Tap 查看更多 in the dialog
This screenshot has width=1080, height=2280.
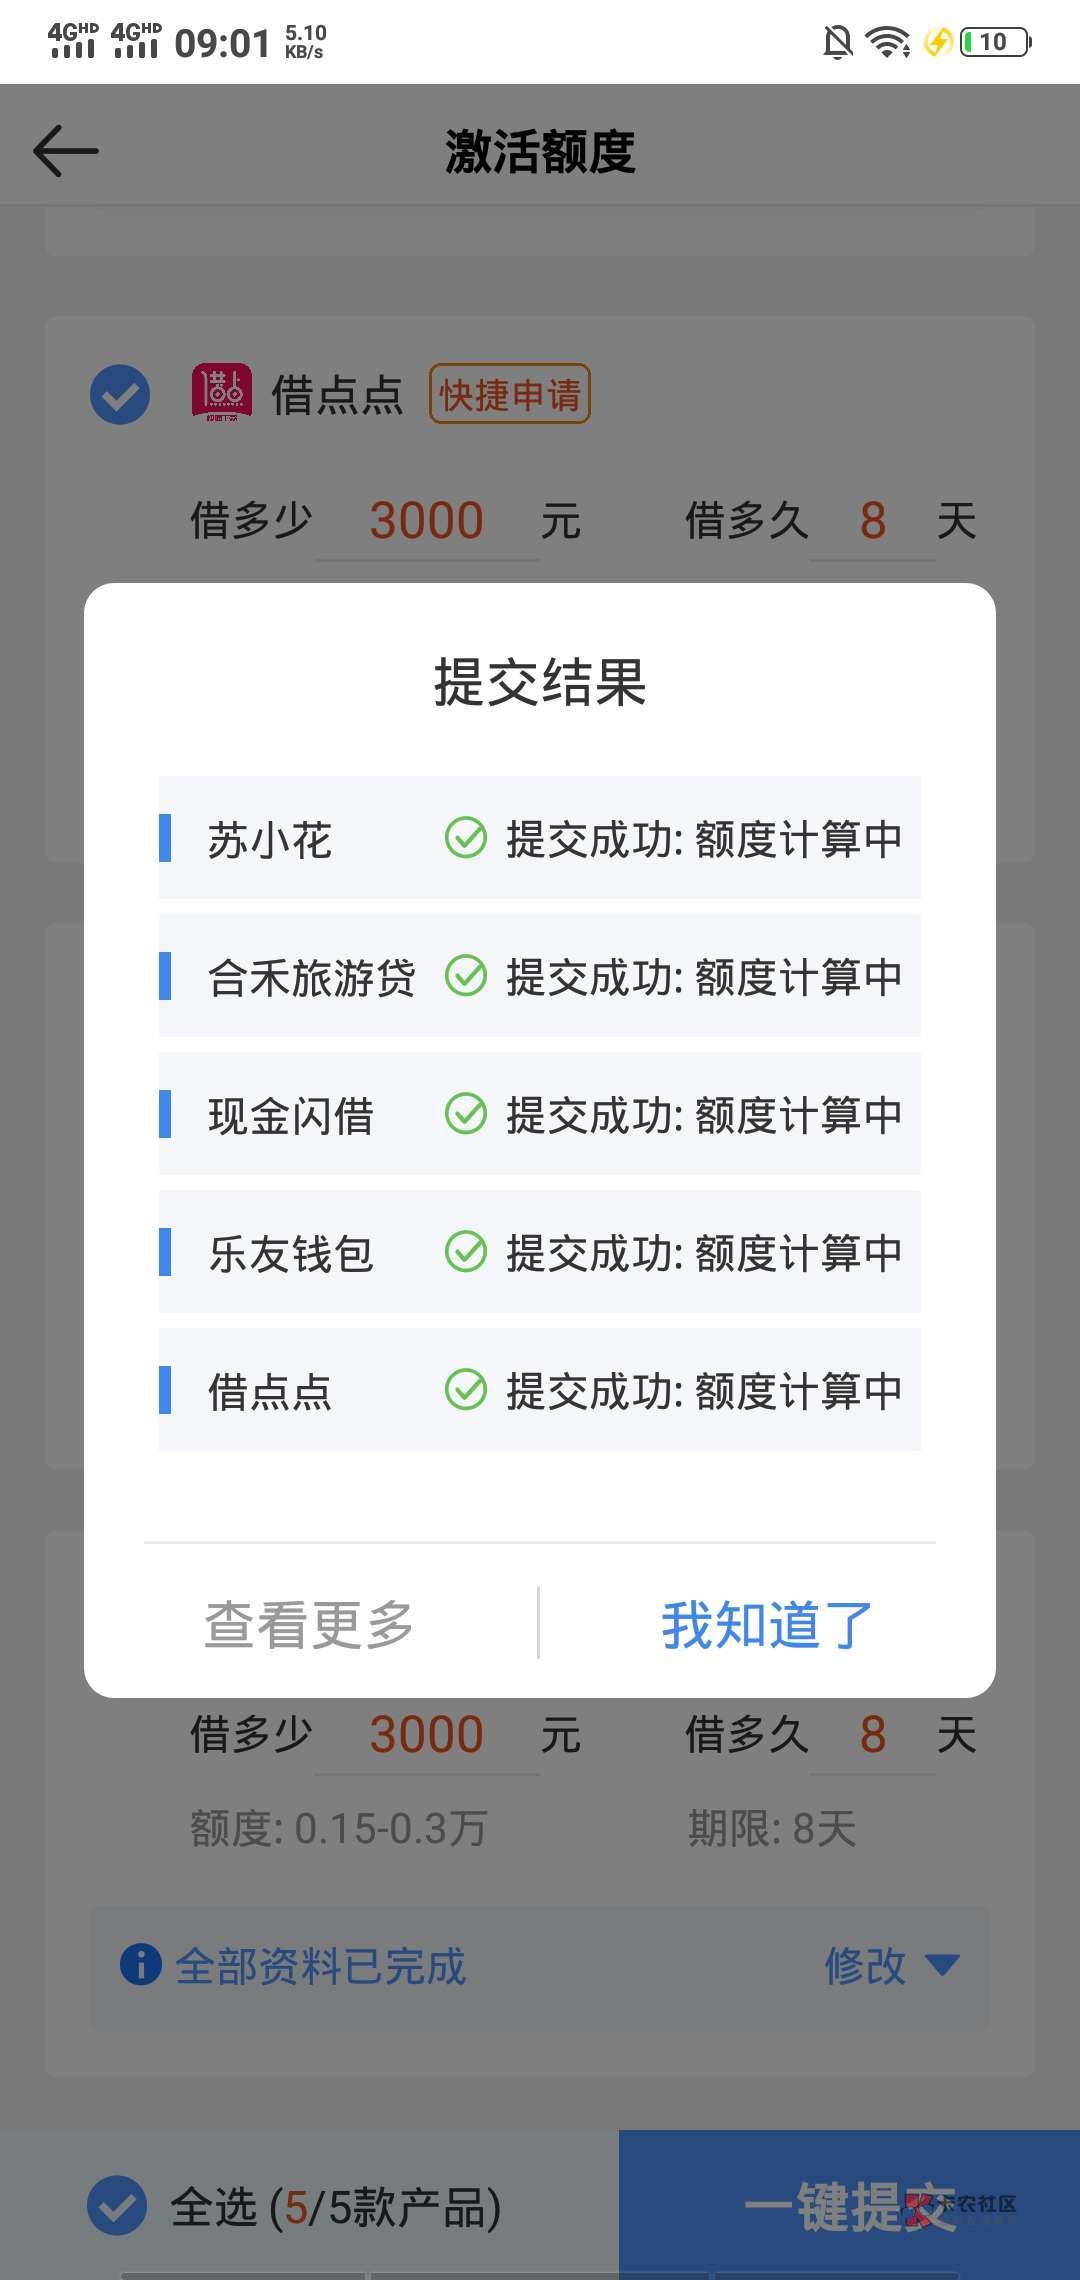point(309,1624)
